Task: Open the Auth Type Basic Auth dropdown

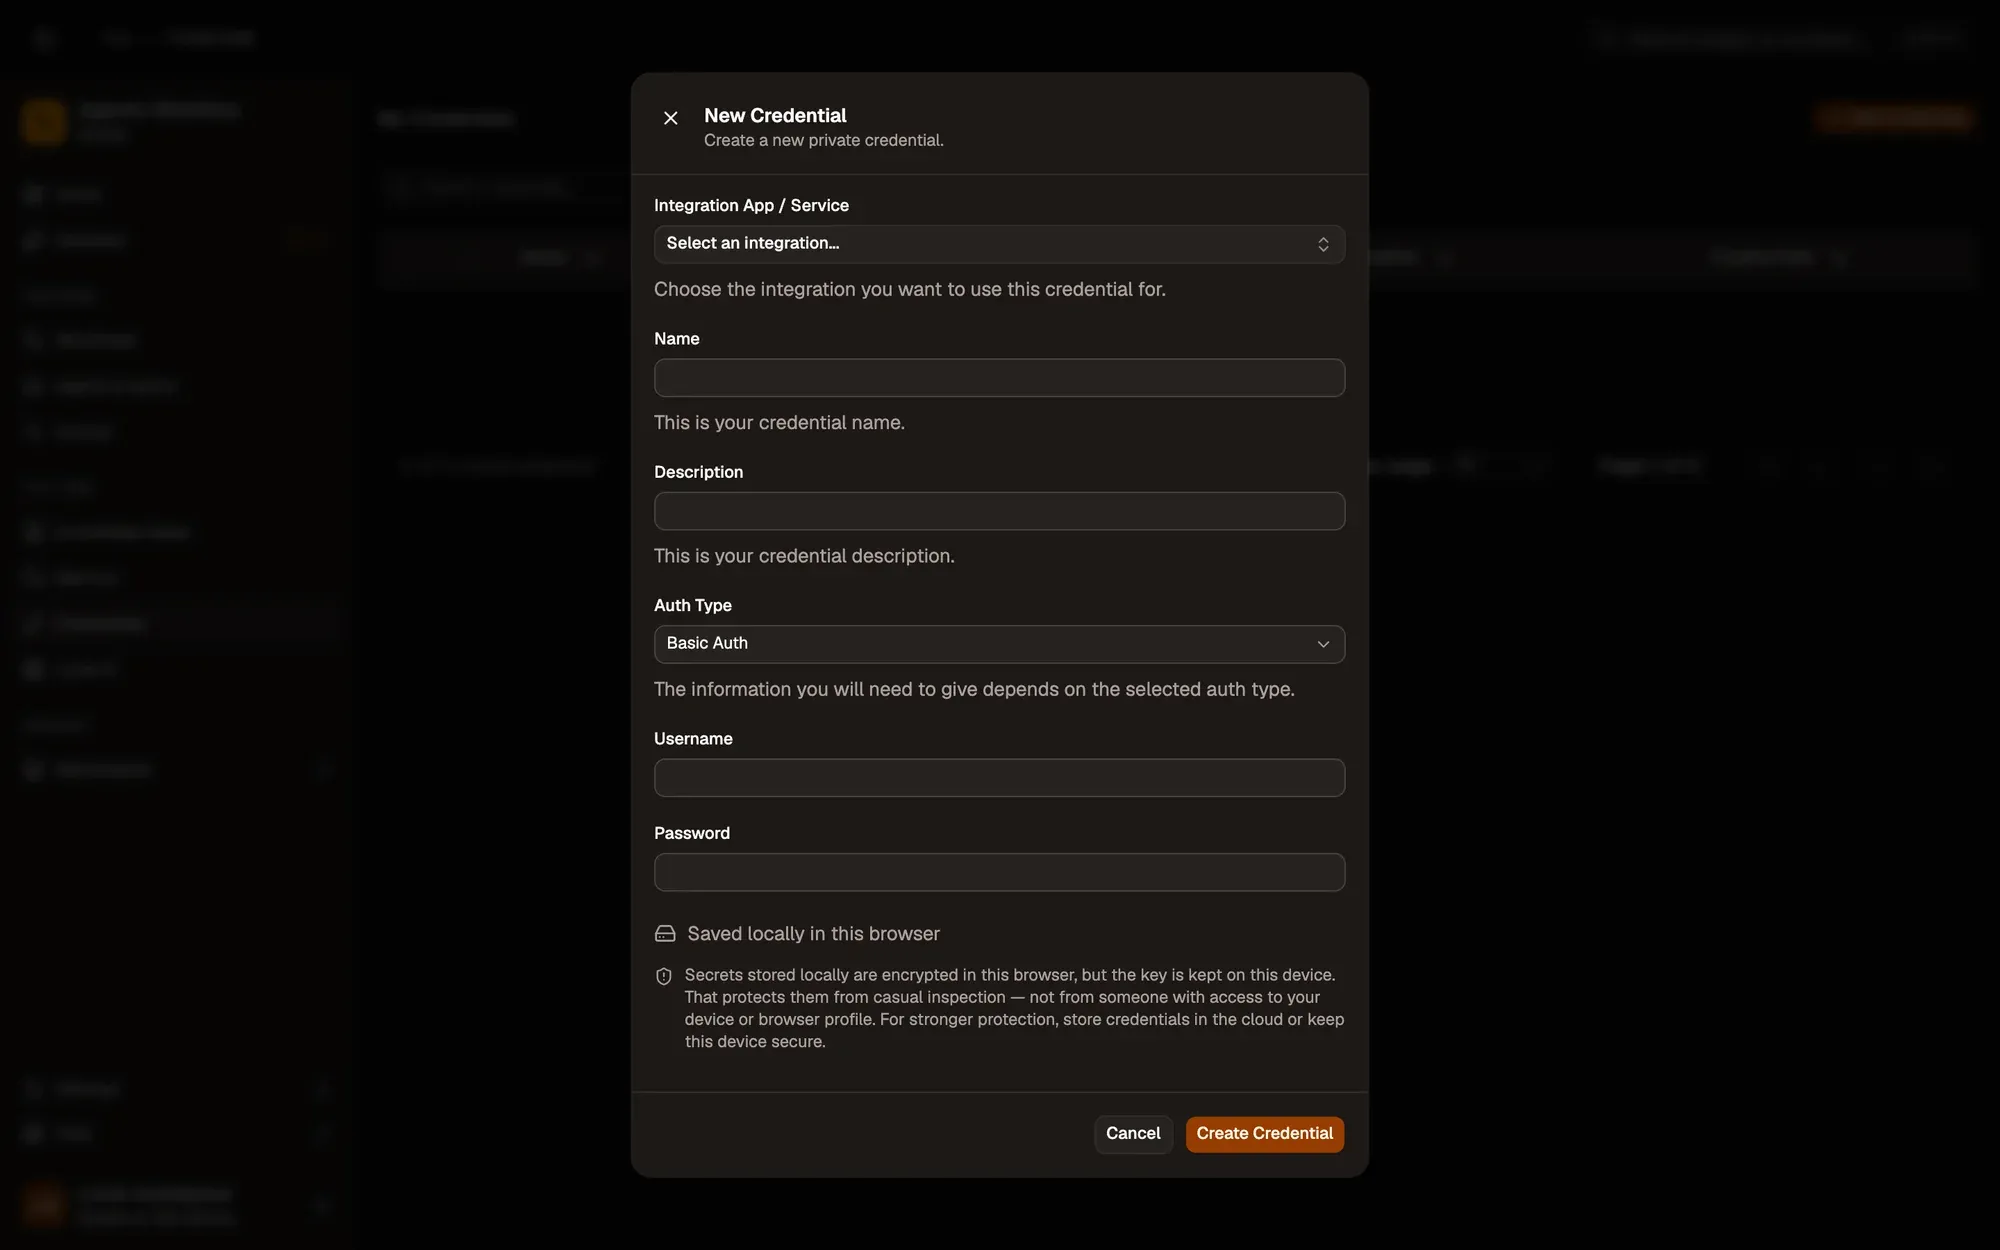Action: [x=999, y=644]
